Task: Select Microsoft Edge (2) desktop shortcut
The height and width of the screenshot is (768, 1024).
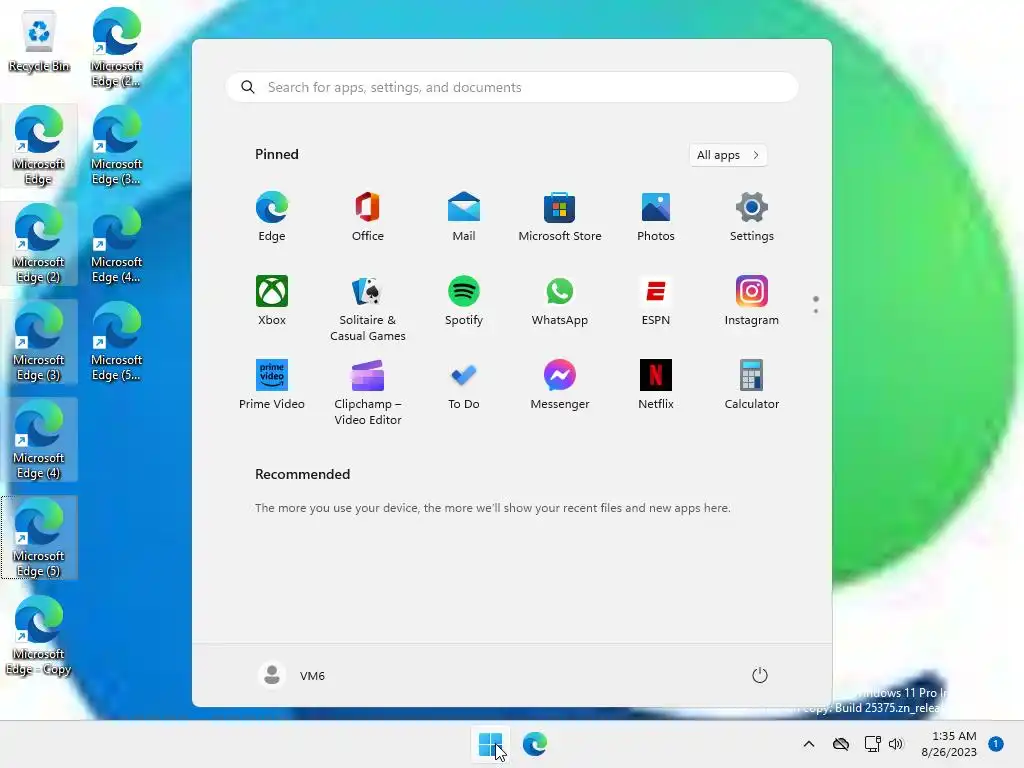Action: coord(39,243)
